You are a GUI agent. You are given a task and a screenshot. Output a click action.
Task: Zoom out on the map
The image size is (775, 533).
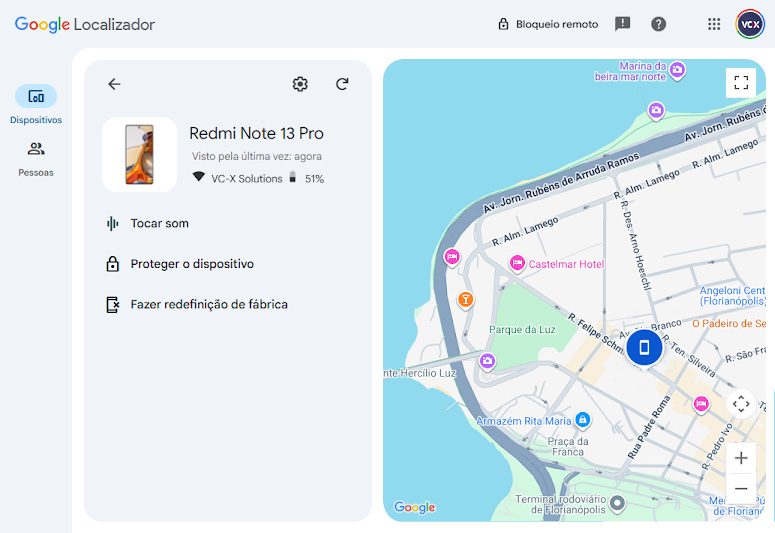[x=741, y=489]
